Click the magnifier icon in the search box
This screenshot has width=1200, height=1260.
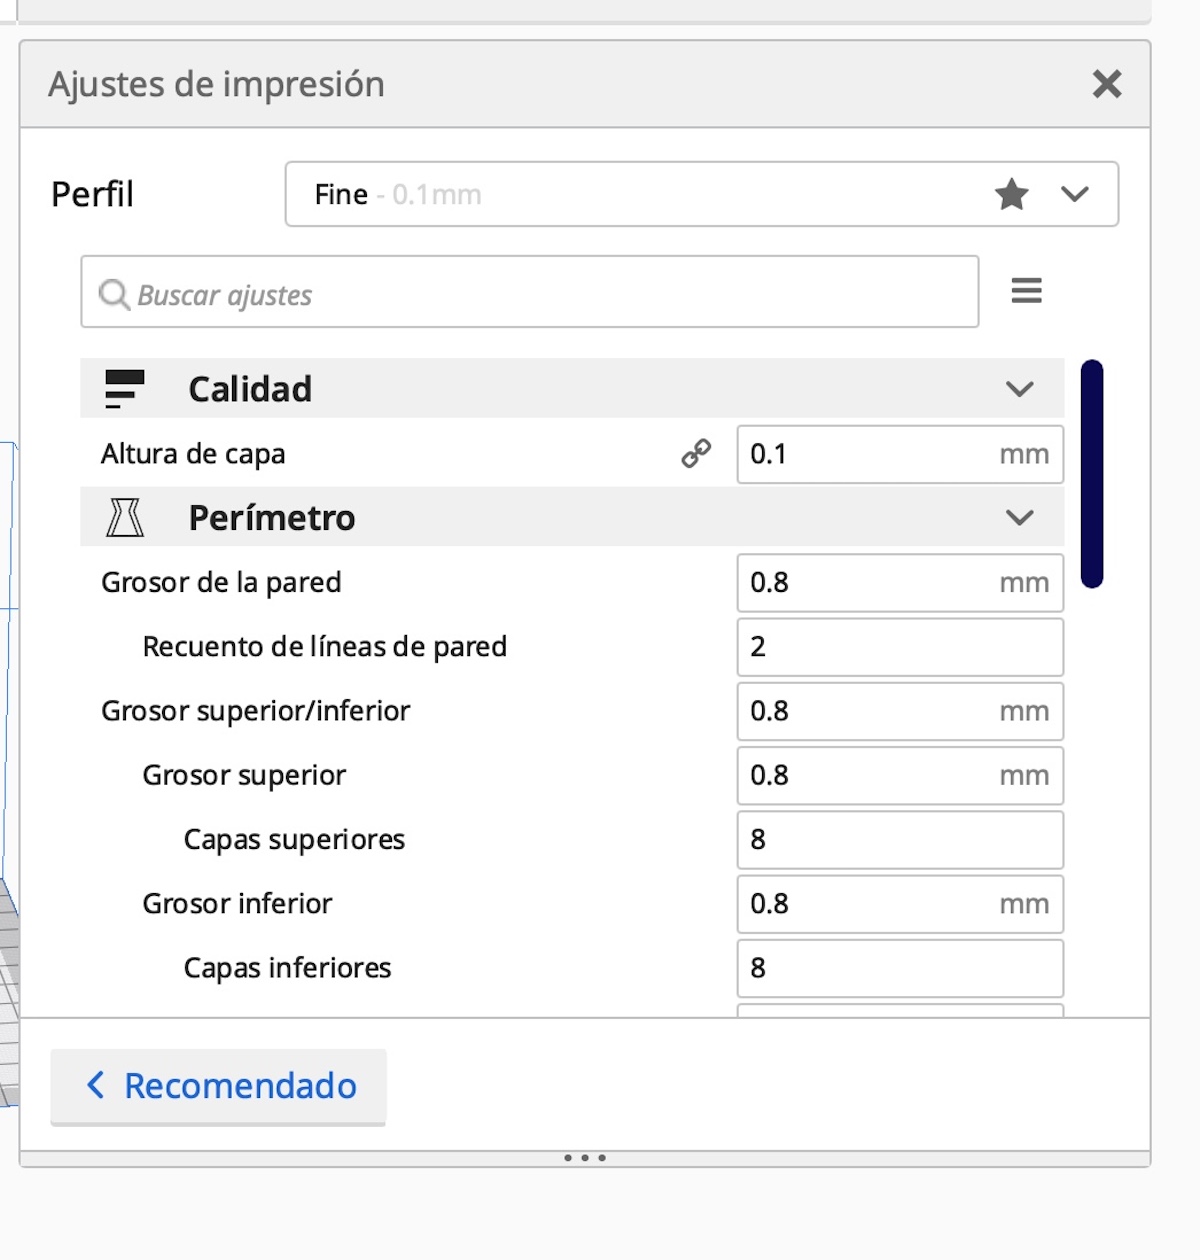(x=114, y=294)
